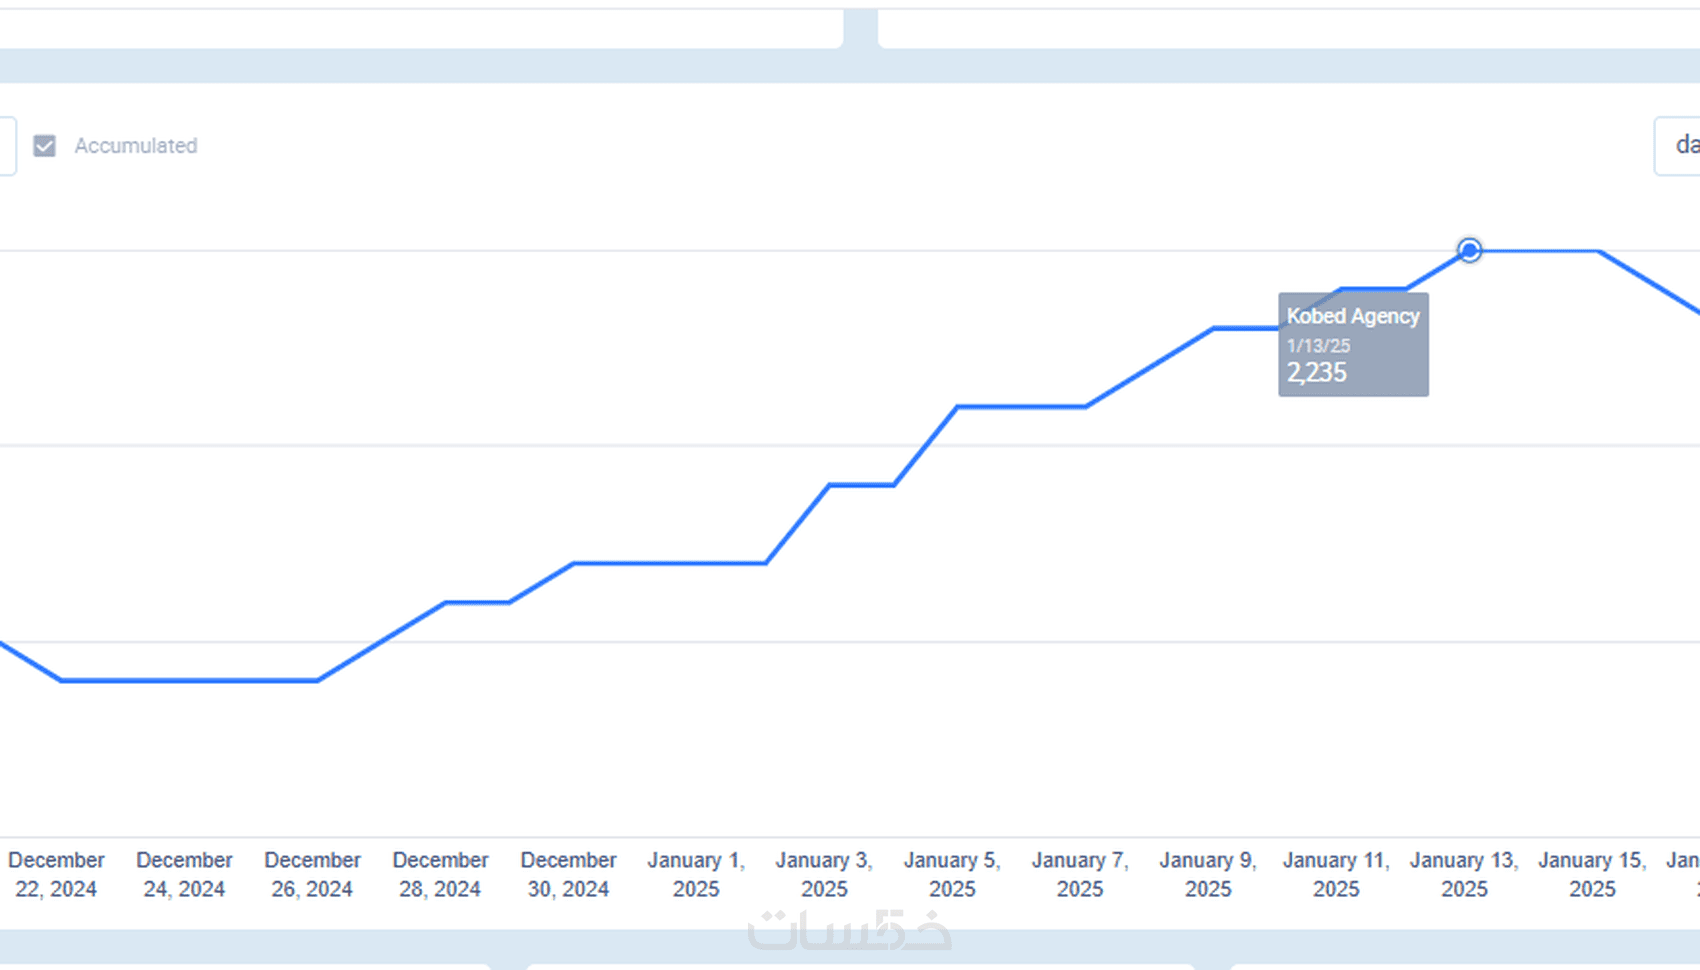Select the December 22, 2024 axis label

pyautogui.click(x=56, y=874)
